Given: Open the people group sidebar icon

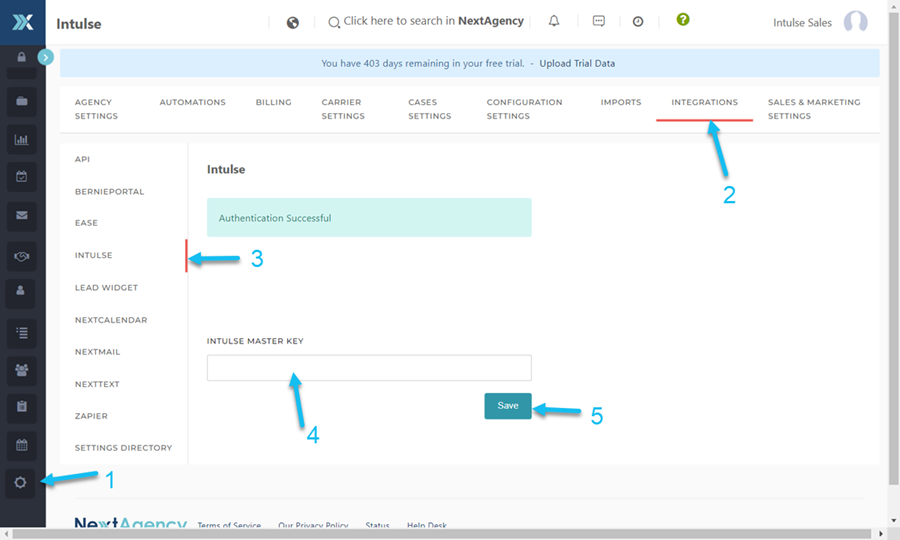Looking at the screenshot, I should tap(21, 370).
